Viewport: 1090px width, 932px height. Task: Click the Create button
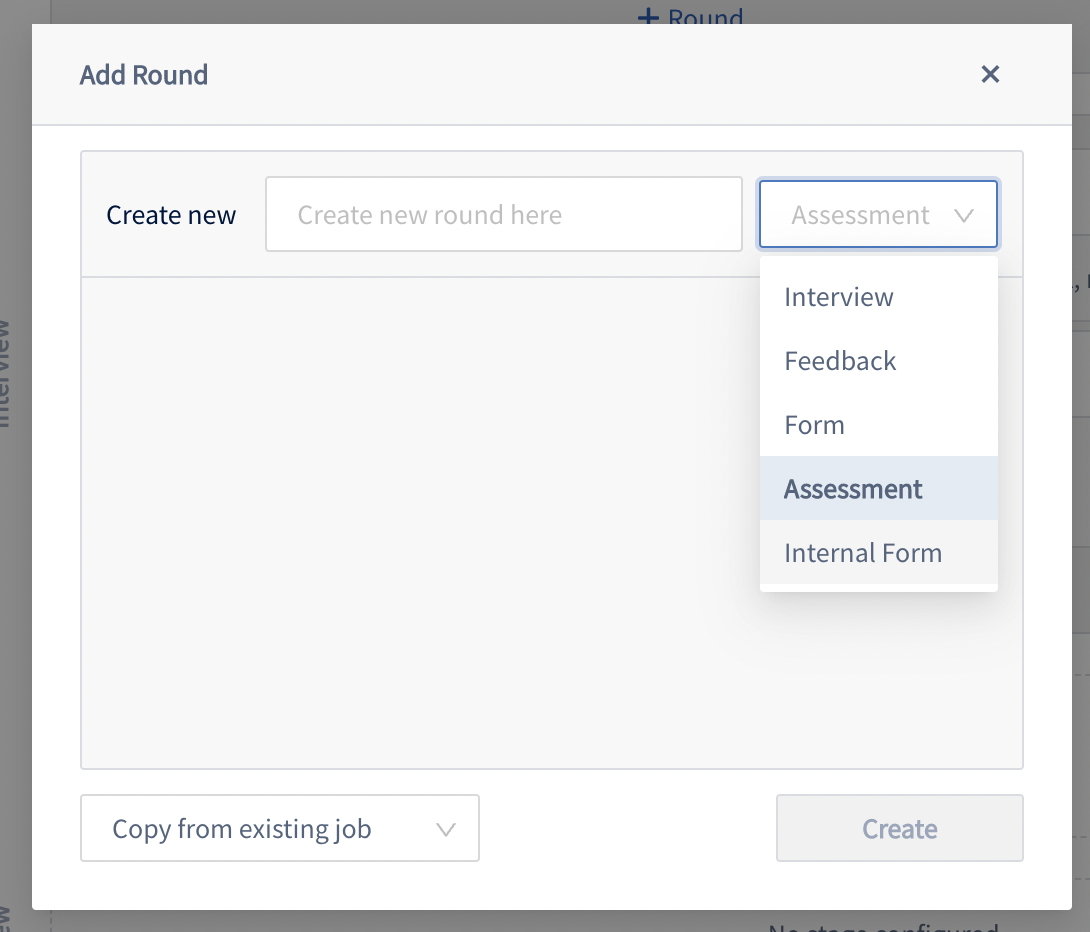pos(900,828)
